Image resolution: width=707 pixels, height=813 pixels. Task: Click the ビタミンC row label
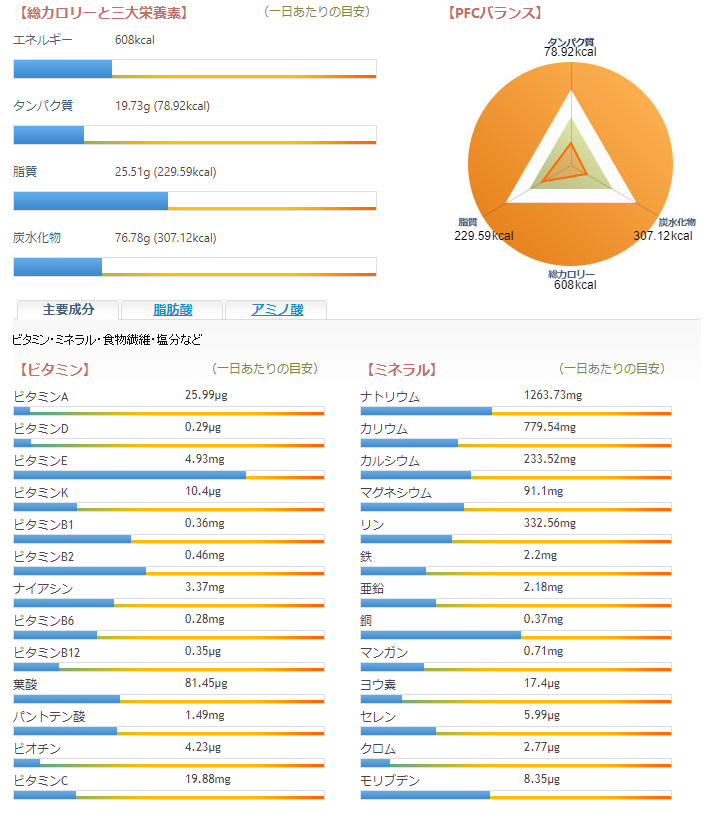pos(41,780)
